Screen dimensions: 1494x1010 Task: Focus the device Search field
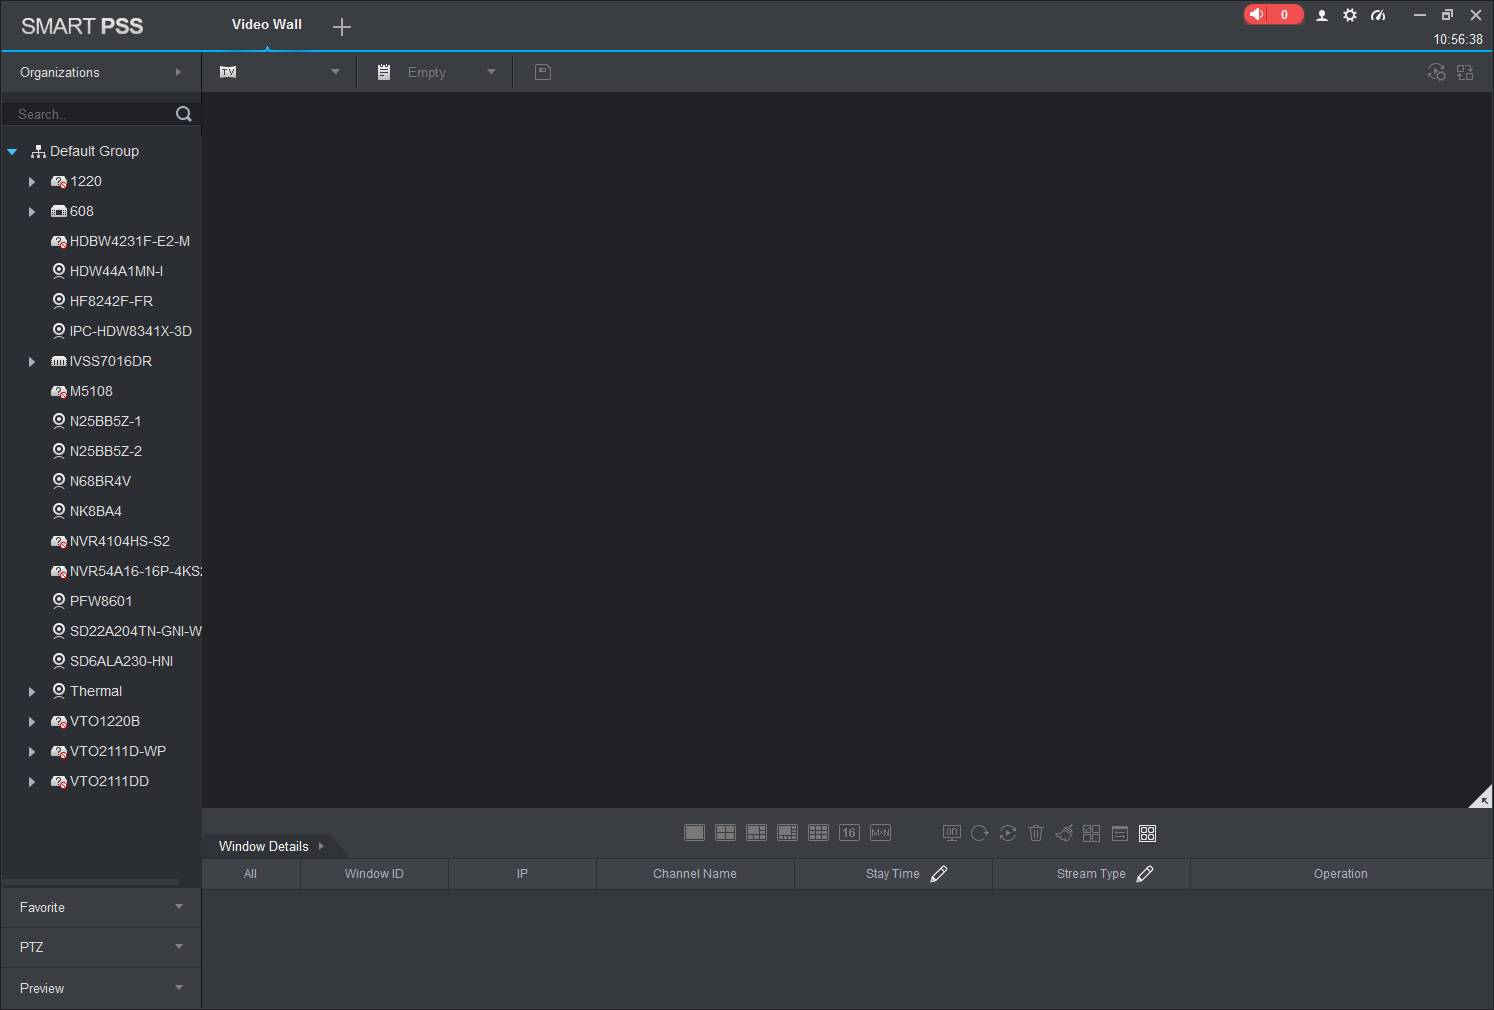click(x=90, y=114)
